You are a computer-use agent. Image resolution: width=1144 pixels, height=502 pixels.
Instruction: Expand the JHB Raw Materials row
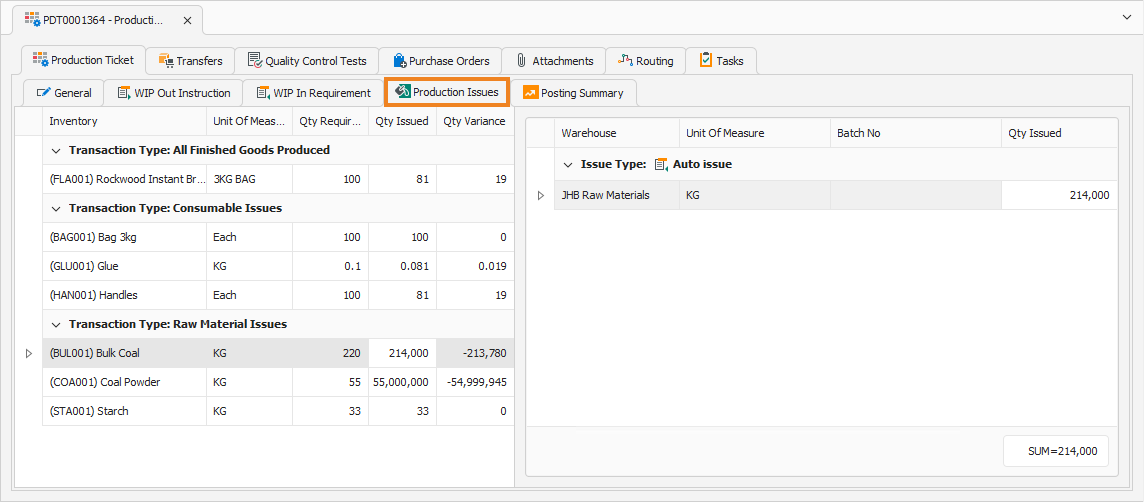click(541, 196)
